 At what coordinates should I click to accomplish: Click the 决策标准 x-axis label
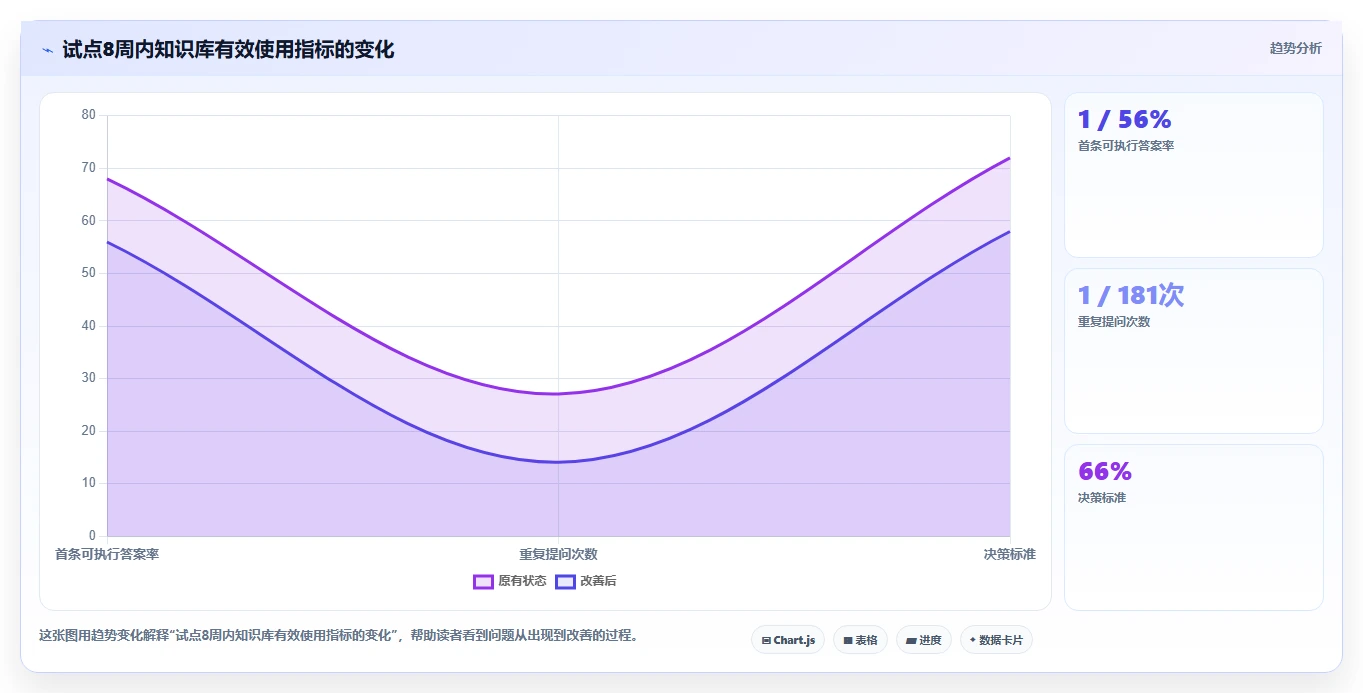click(x=1010, y=554)
